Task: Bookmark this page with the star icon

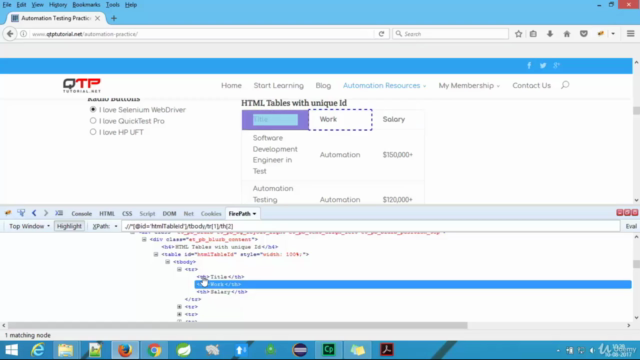Action: [x=518, y=34]
